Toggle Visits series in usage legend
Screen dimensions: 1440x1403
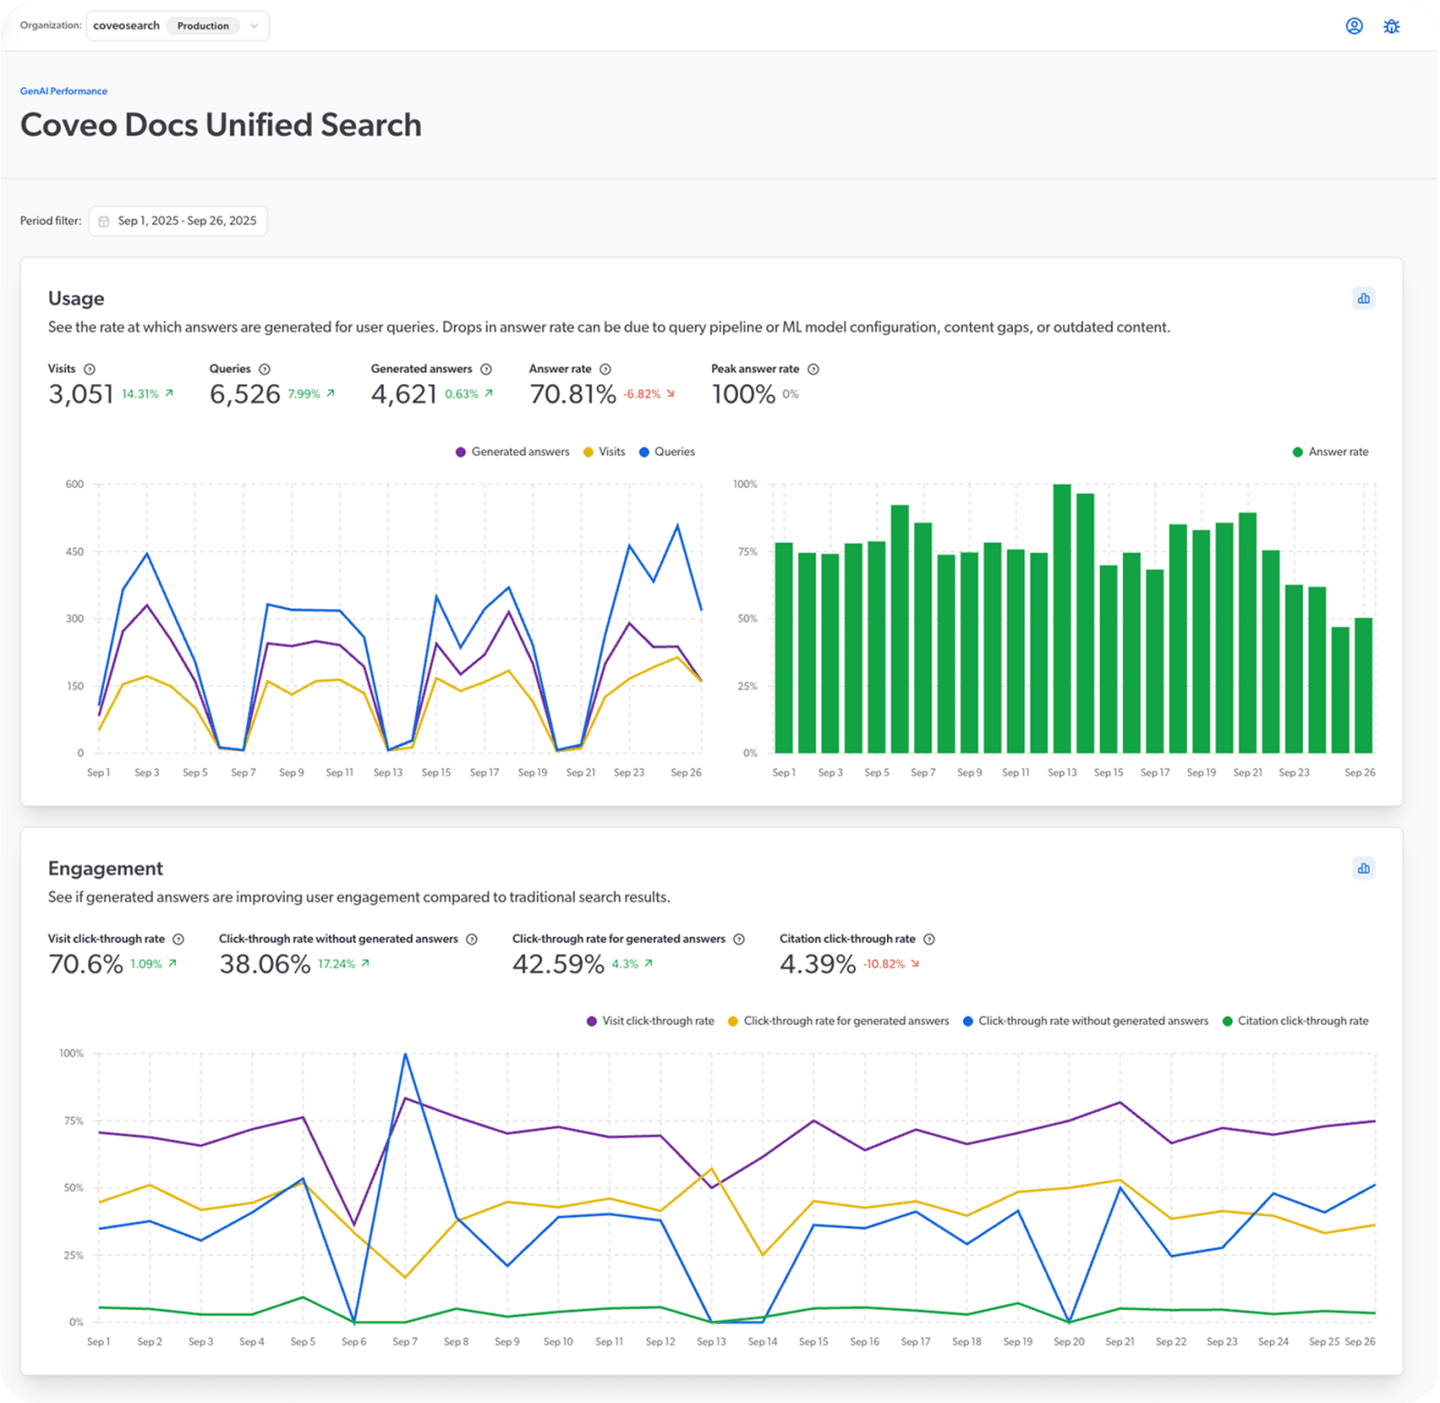tap(604, 452)
